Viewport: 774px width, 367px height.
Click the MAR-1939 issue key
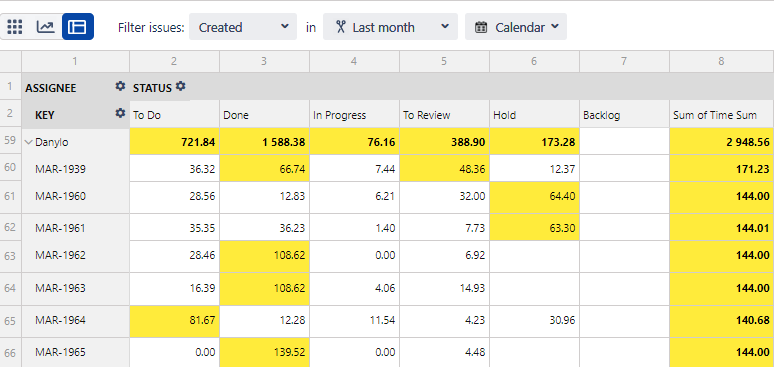pos(60,169)
